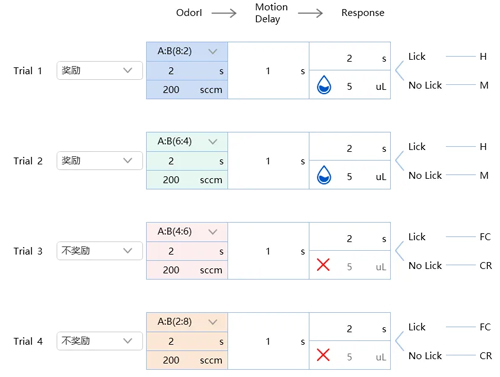The height and width of the screenshot is (377, 500).
Task: Click Trial 1 odor duration 2 s field
Action: point(187,71)
